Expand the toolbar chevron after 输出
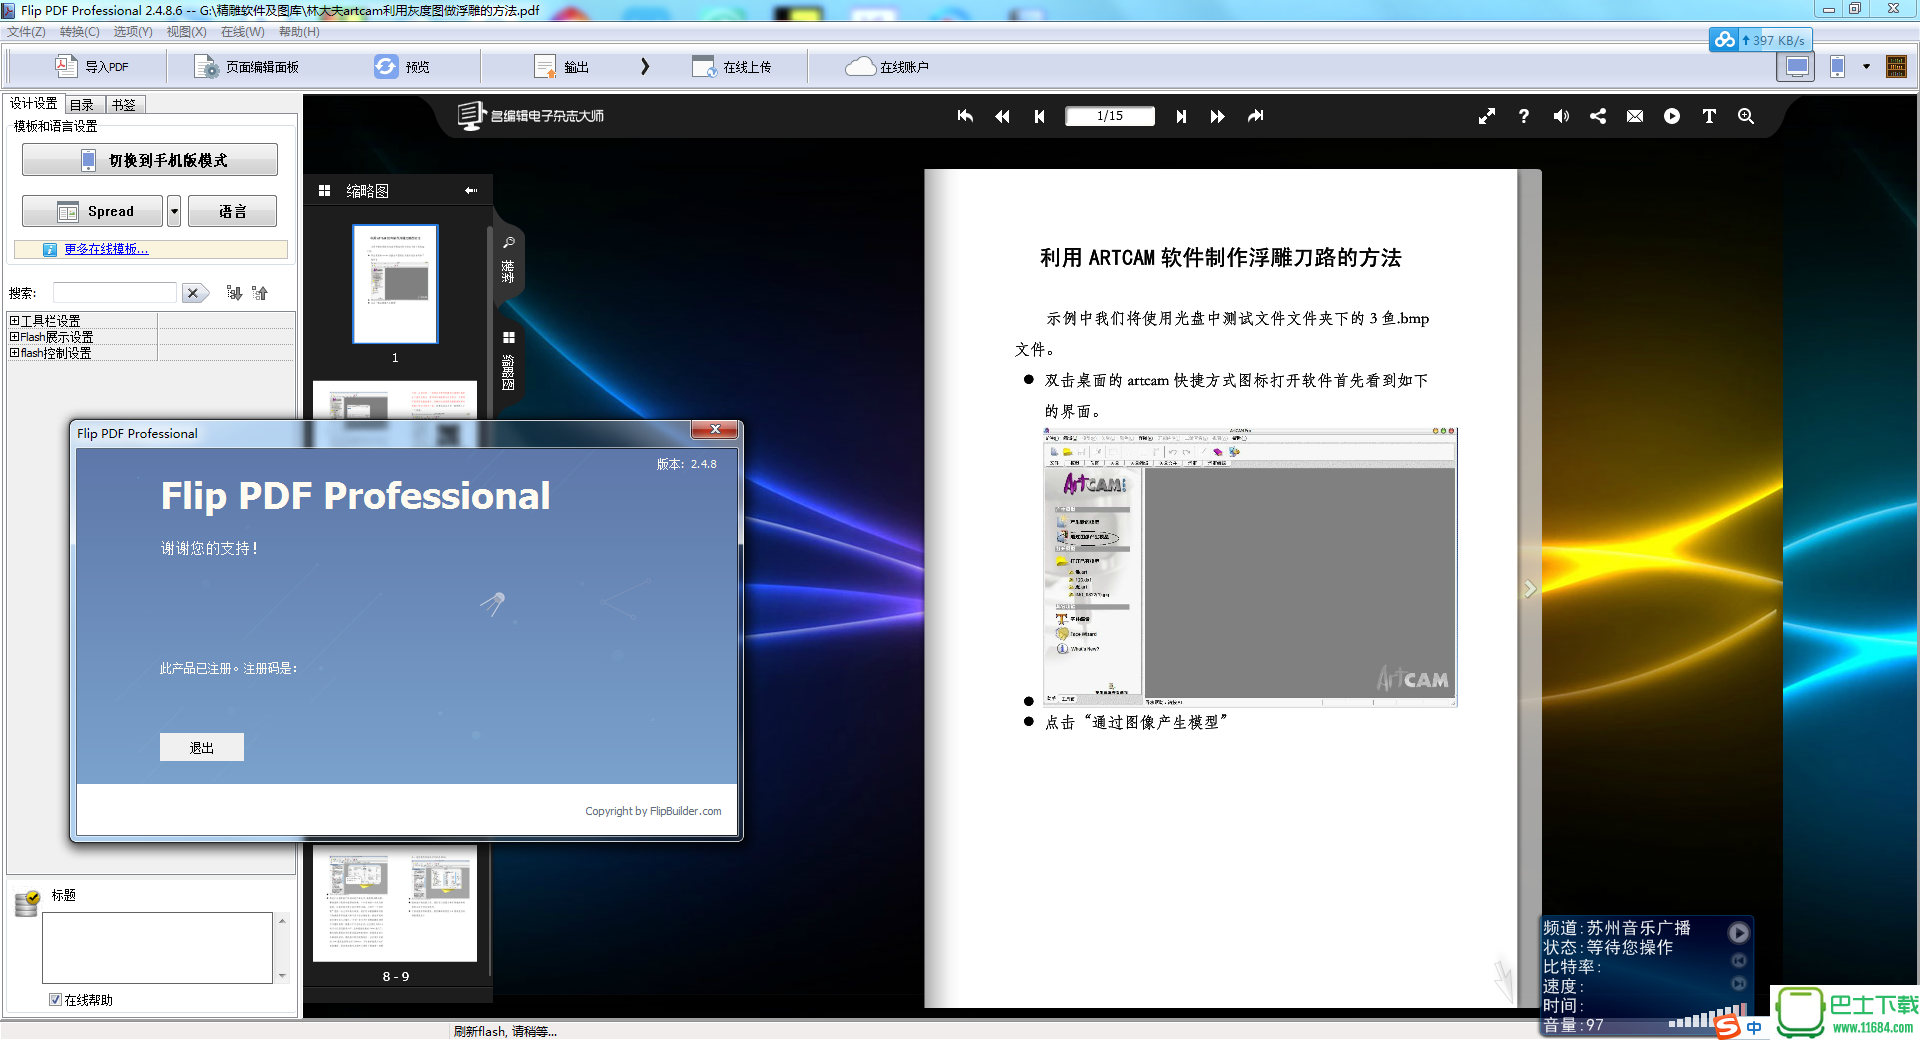This screenshot has width=1920, height=1040. [x=645, y=67]
